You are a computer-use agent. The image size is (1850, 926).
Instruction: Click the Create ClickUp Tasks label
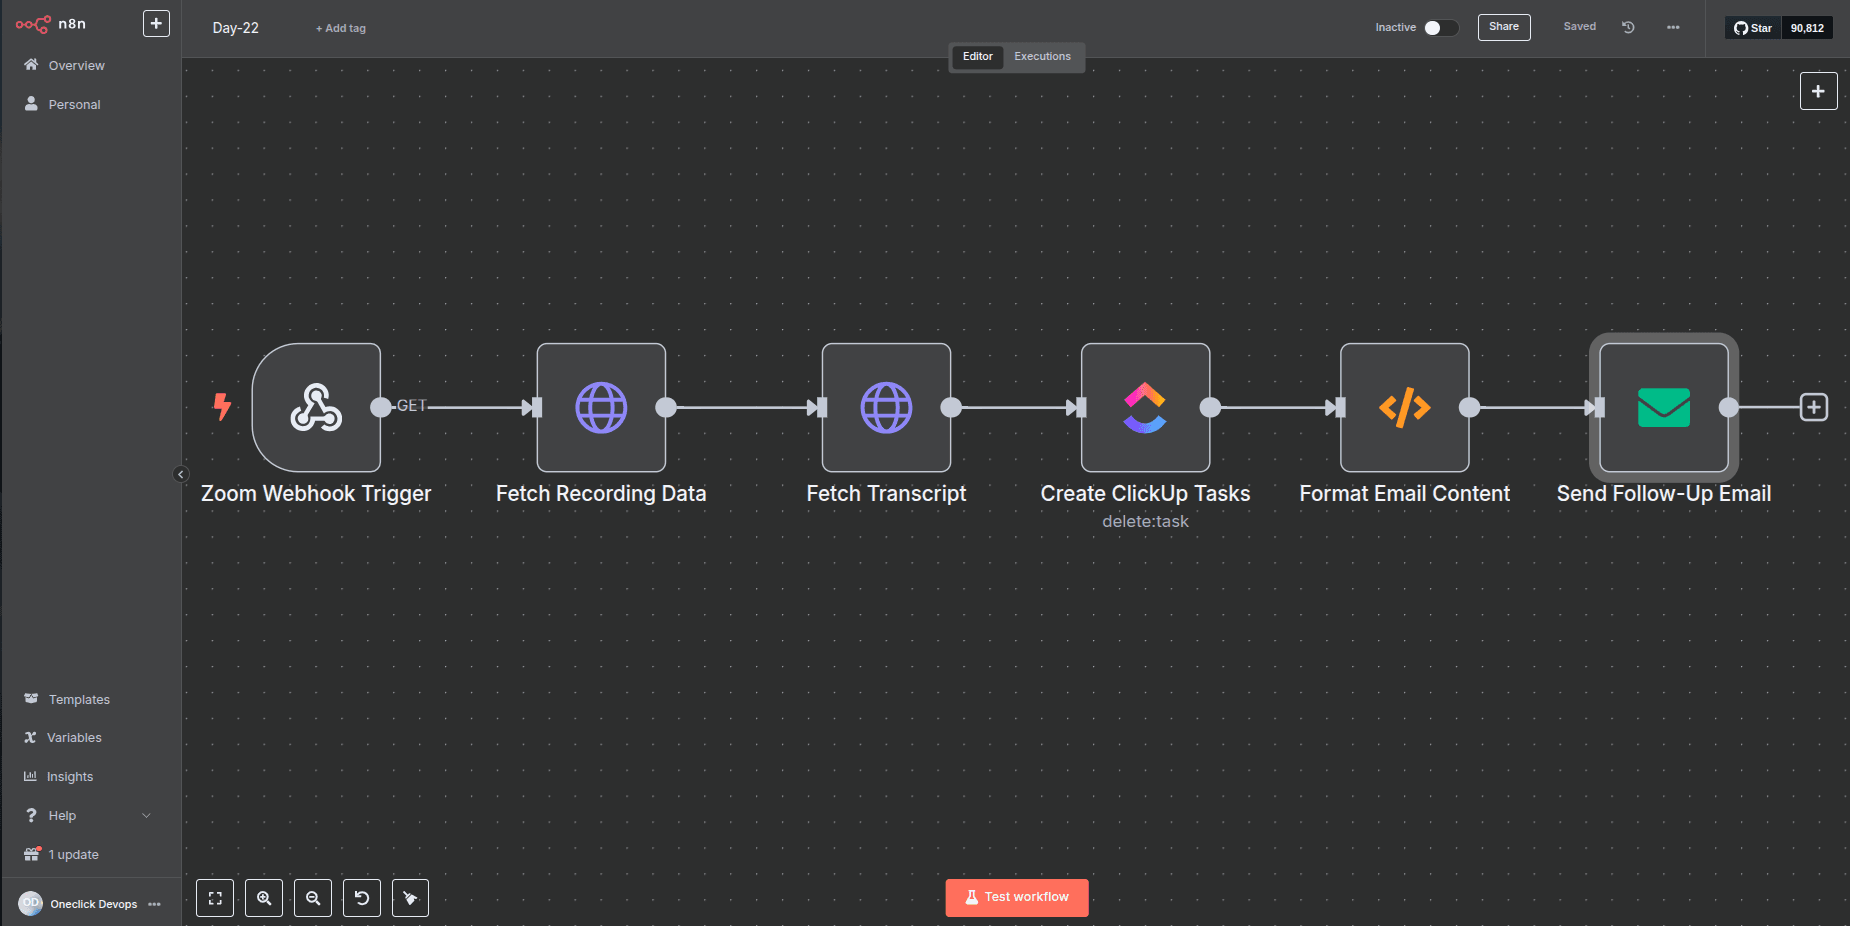(x=1145, y=493)
